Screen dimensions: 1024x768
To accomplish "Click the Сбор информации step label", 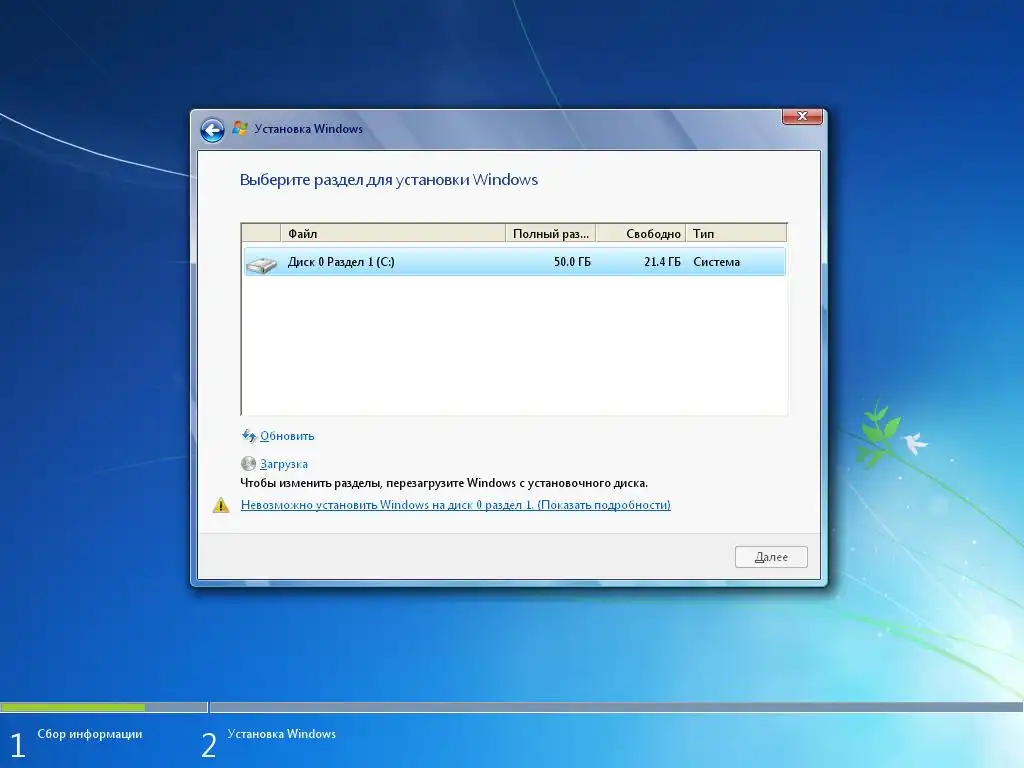I will [x=89, y=734].
